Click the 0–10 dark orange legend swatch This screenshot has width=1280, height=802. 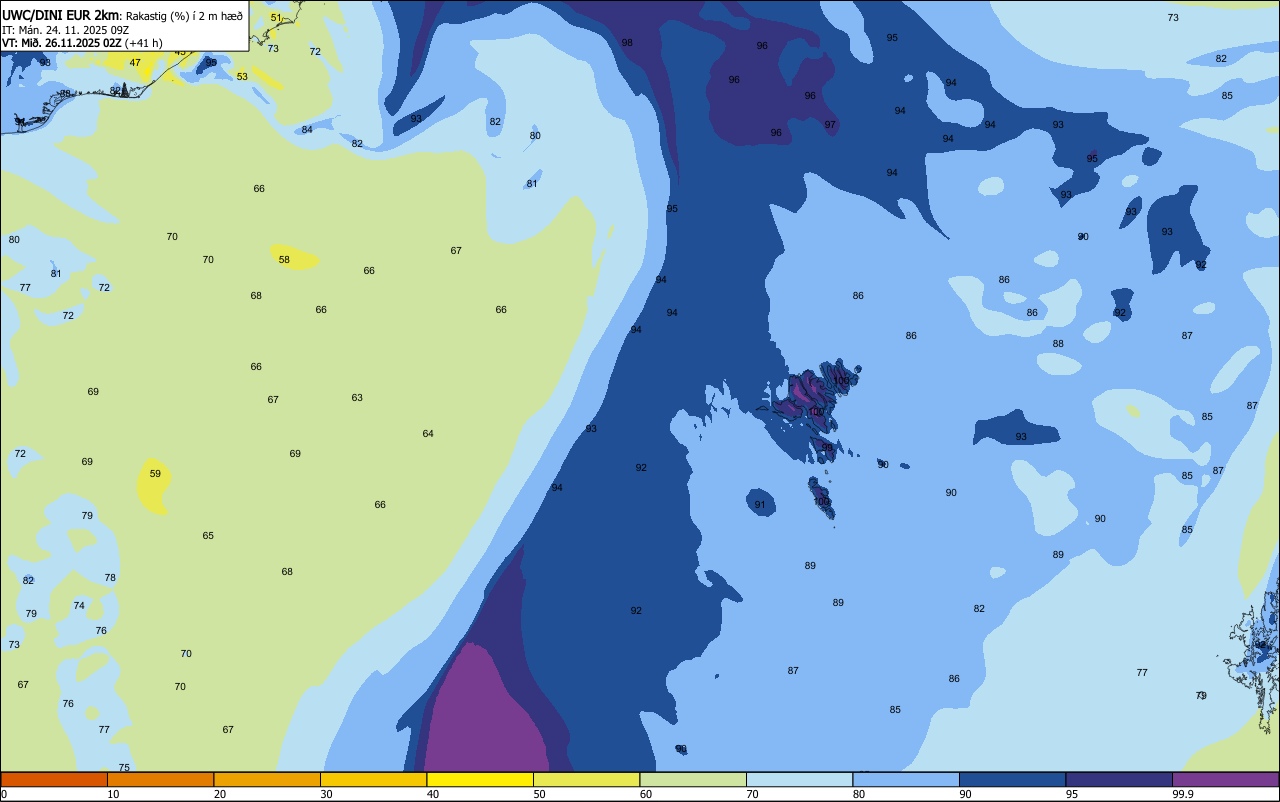point(54,779)
